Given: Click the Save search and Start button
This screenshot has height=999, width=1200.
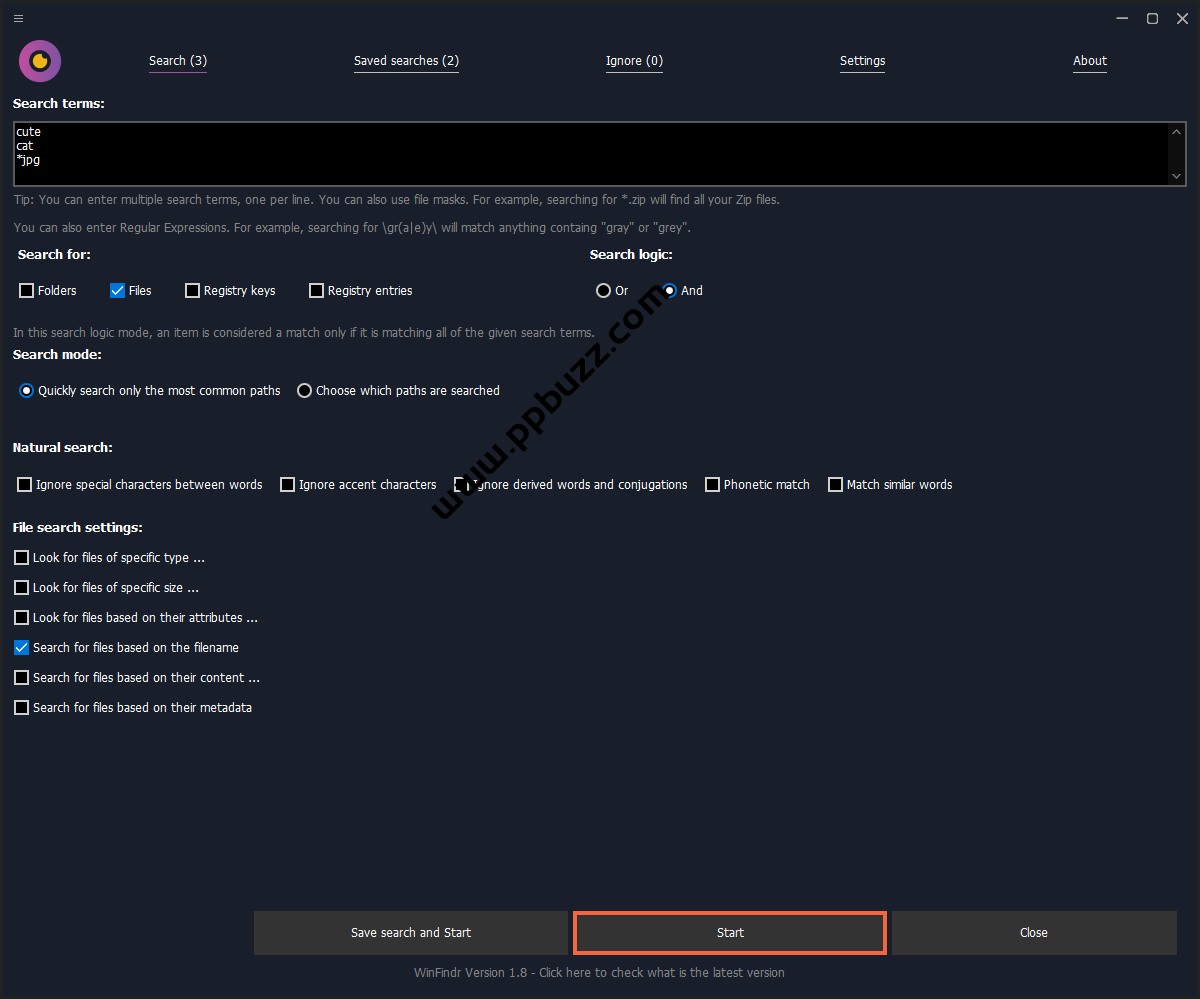Looking at the screenshot, I should pos(411,933).
